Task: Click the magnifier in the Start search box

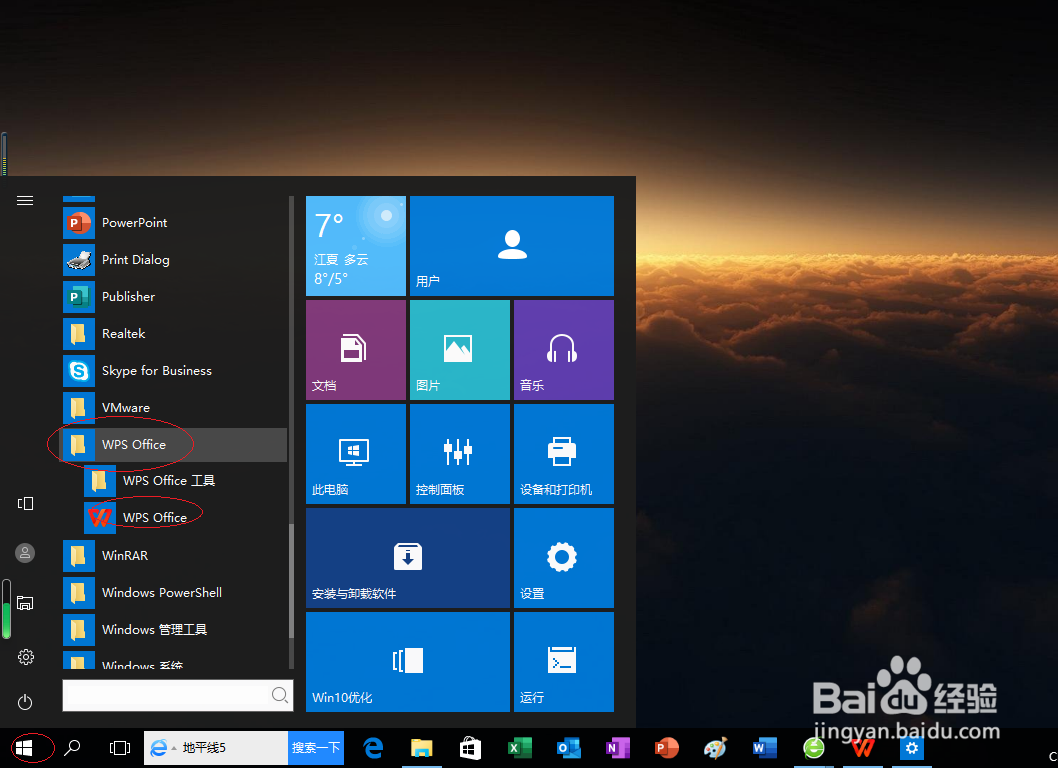Action: 279,694
